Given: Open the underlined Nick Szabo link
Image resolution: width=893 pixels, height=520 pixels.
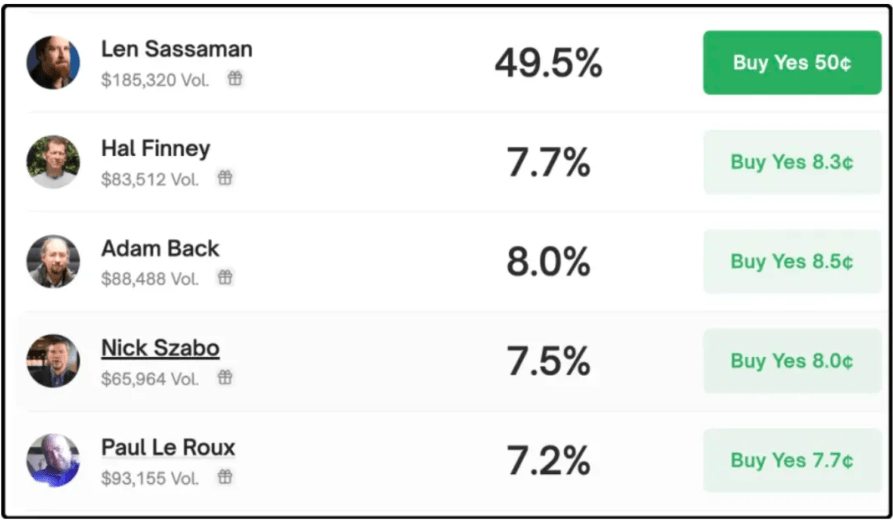Looking at the screenshot, I should pos(160,348).
